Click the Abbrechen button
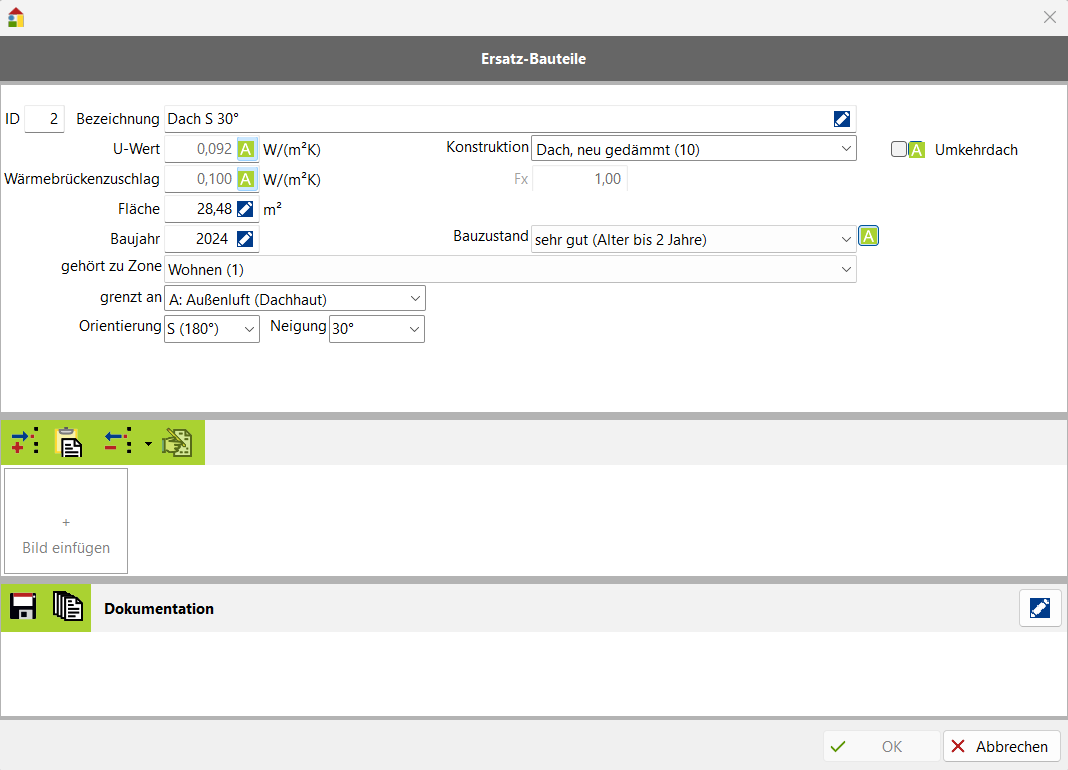 [1001, 746]
